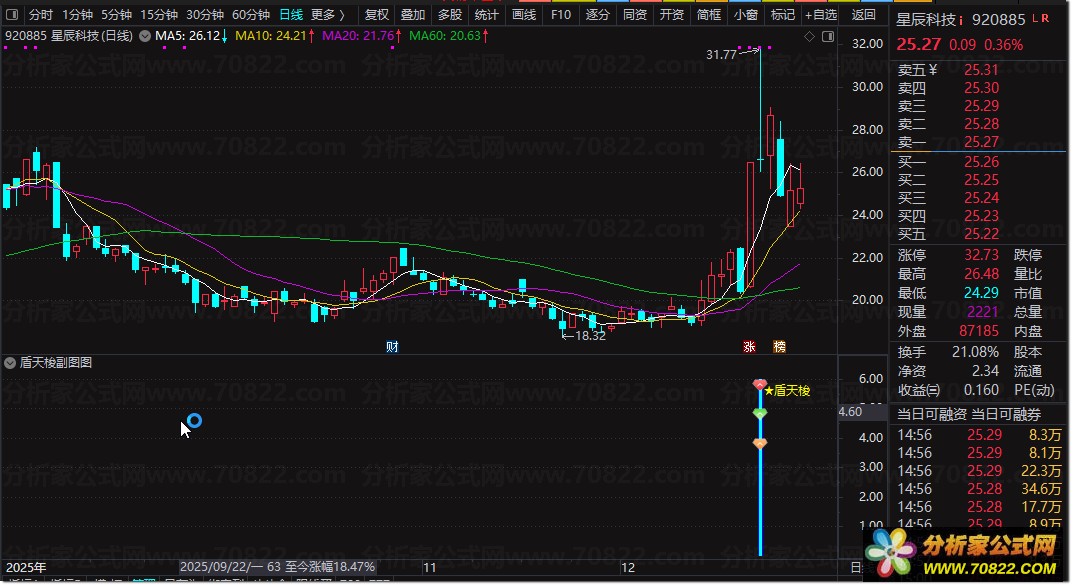Switch to 5分钟 period

pos(116,14)
